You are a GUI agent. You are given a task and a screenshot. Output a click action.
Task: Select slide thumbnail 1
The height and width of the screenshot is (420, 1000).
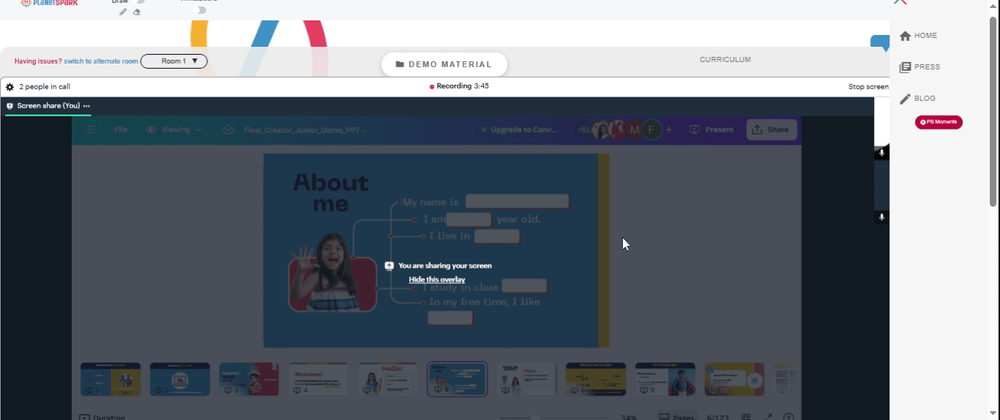(110, 379)
